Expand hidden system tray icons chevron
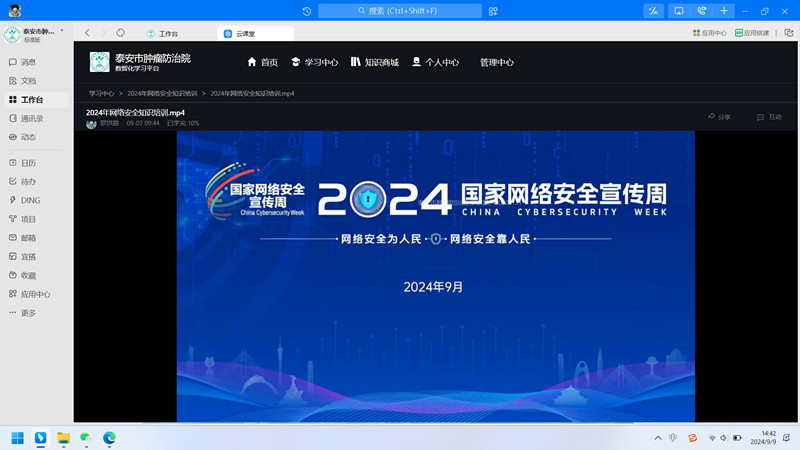Viewport: 800px width, 450px height. [658, 438]
